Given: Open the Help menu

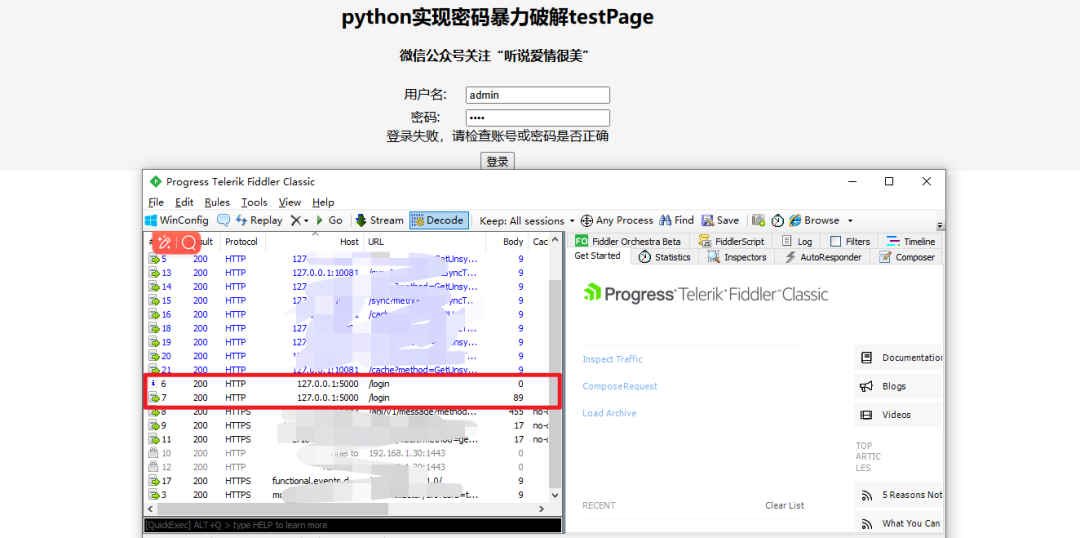Looking at the screenshot, I should coord(323,202).
